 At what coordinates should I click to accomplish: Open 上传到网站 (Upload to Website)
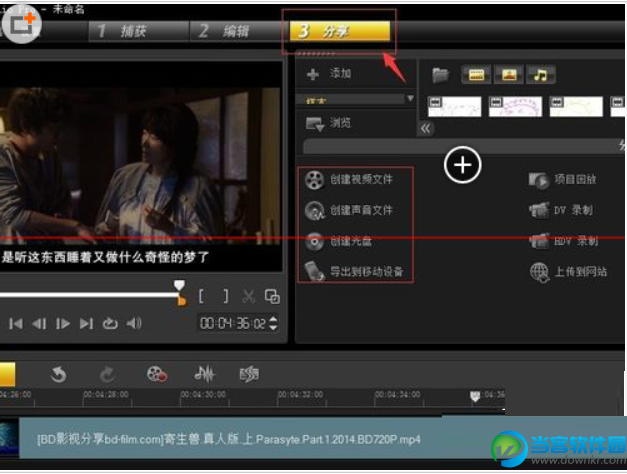point(568,272)
